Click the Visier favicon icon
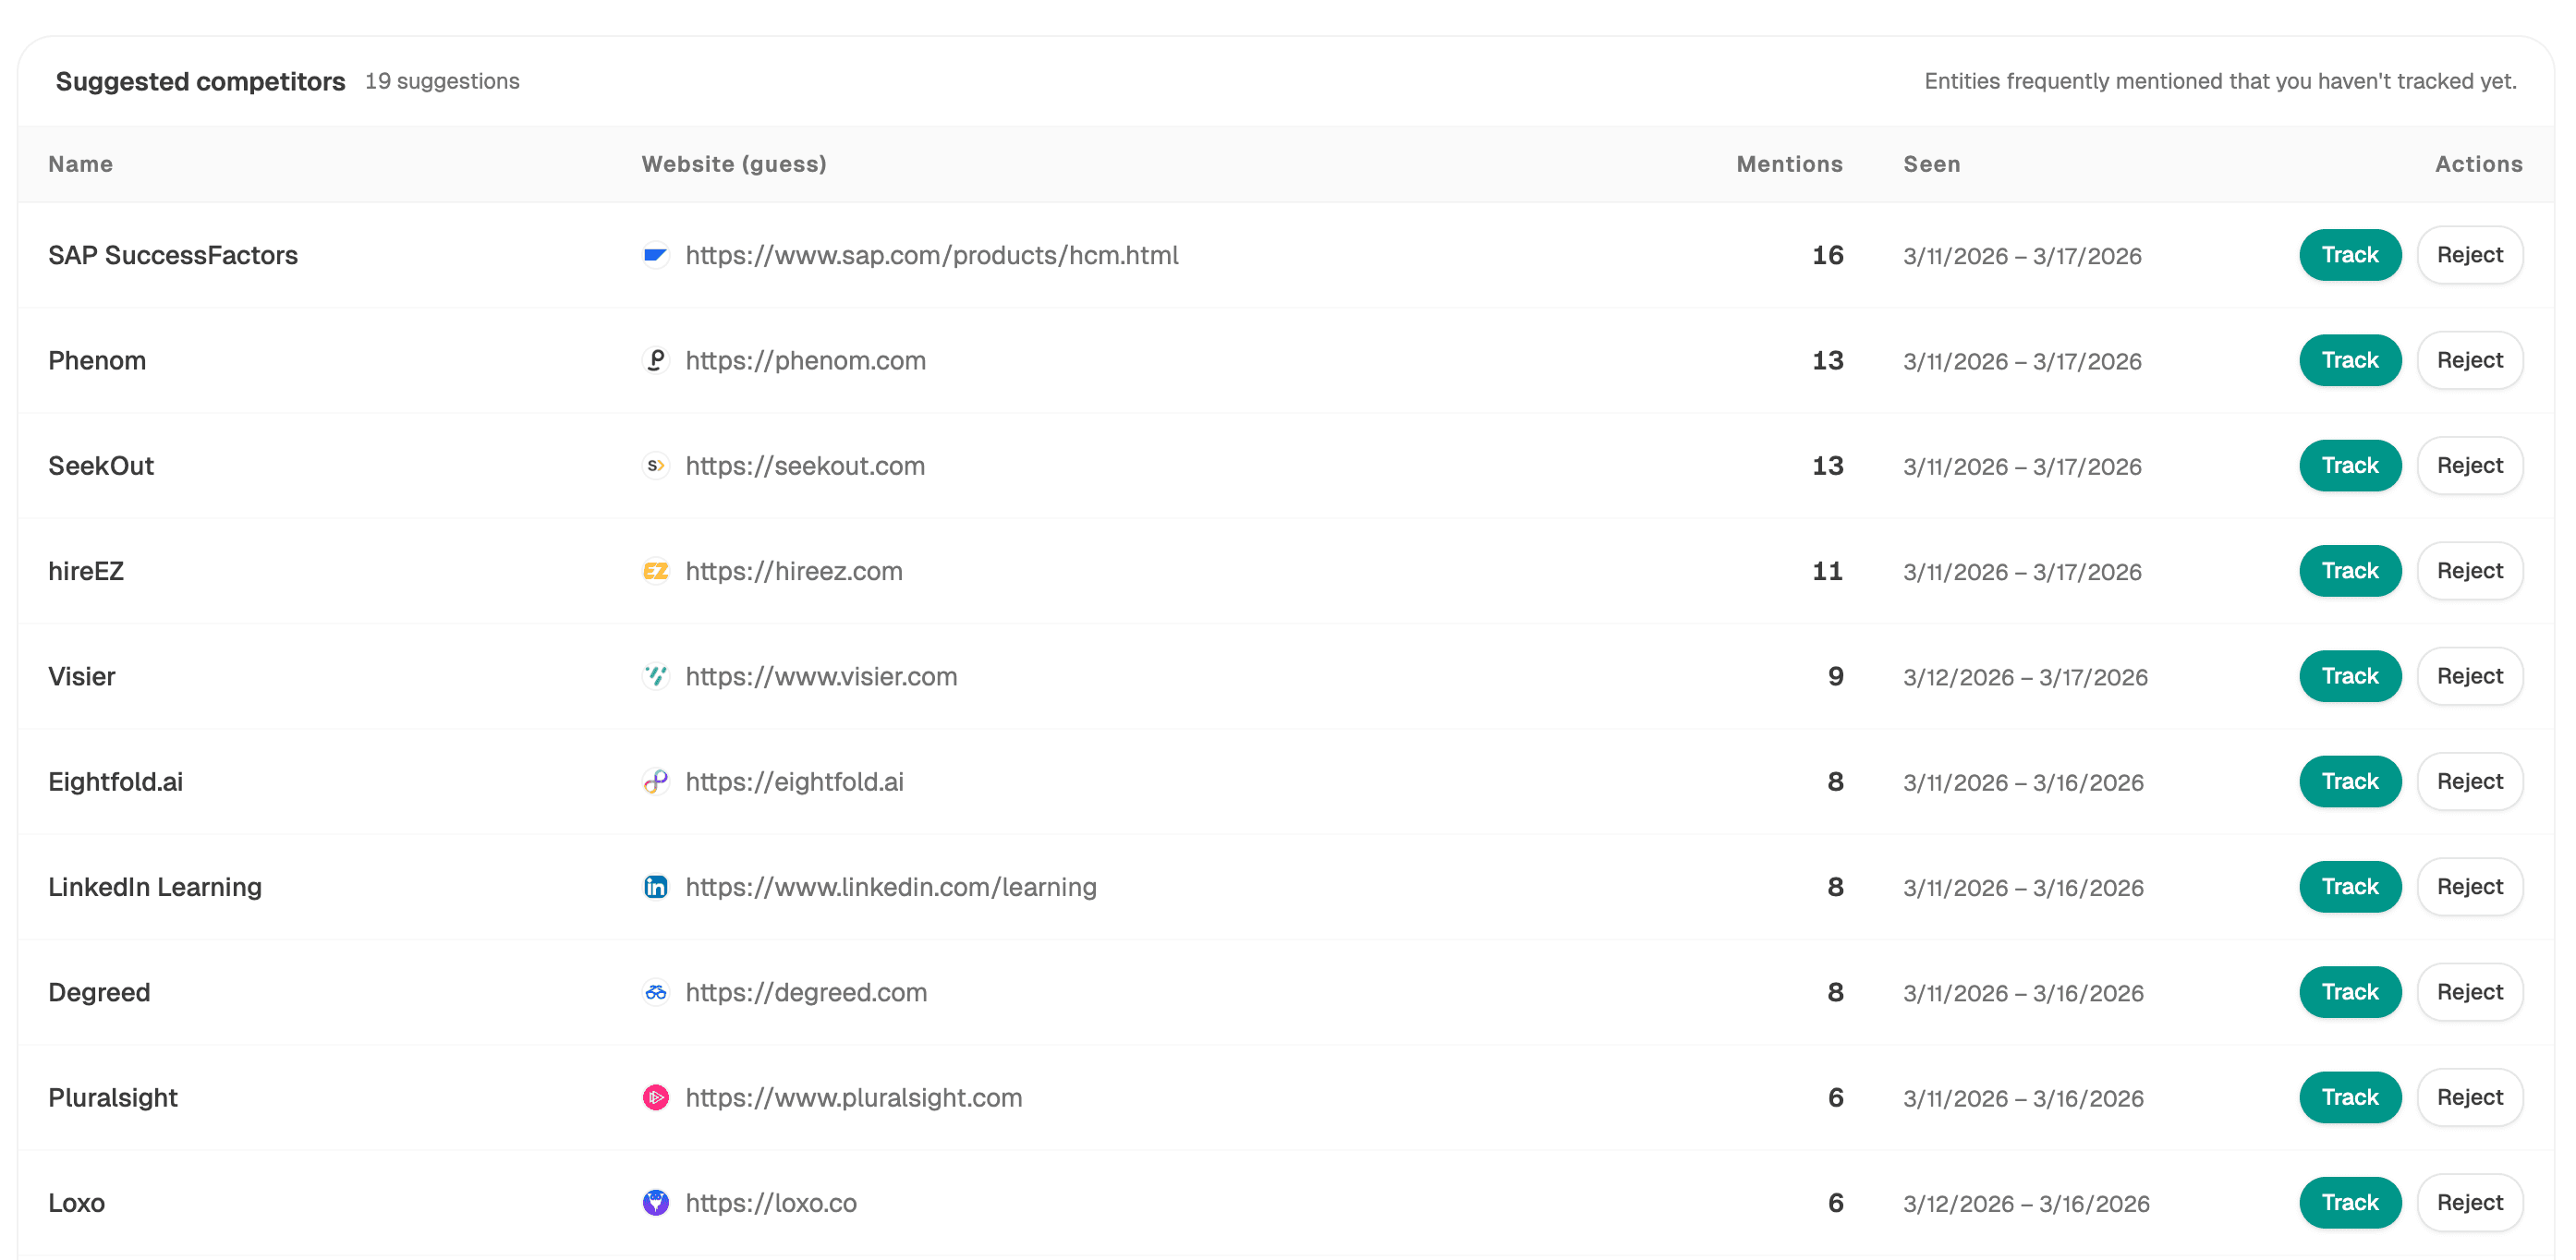The height and width of the screenshot is (1260, 2576). [x=656, y=676]
